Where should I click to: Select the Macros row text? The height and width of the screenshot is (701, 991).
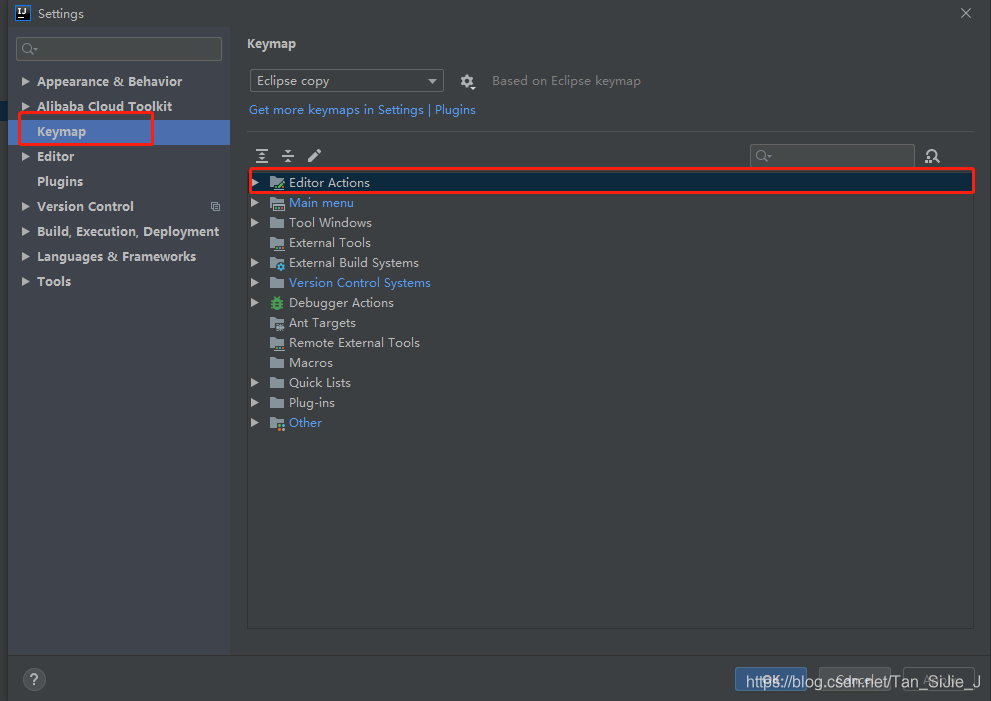coord(310,363)
